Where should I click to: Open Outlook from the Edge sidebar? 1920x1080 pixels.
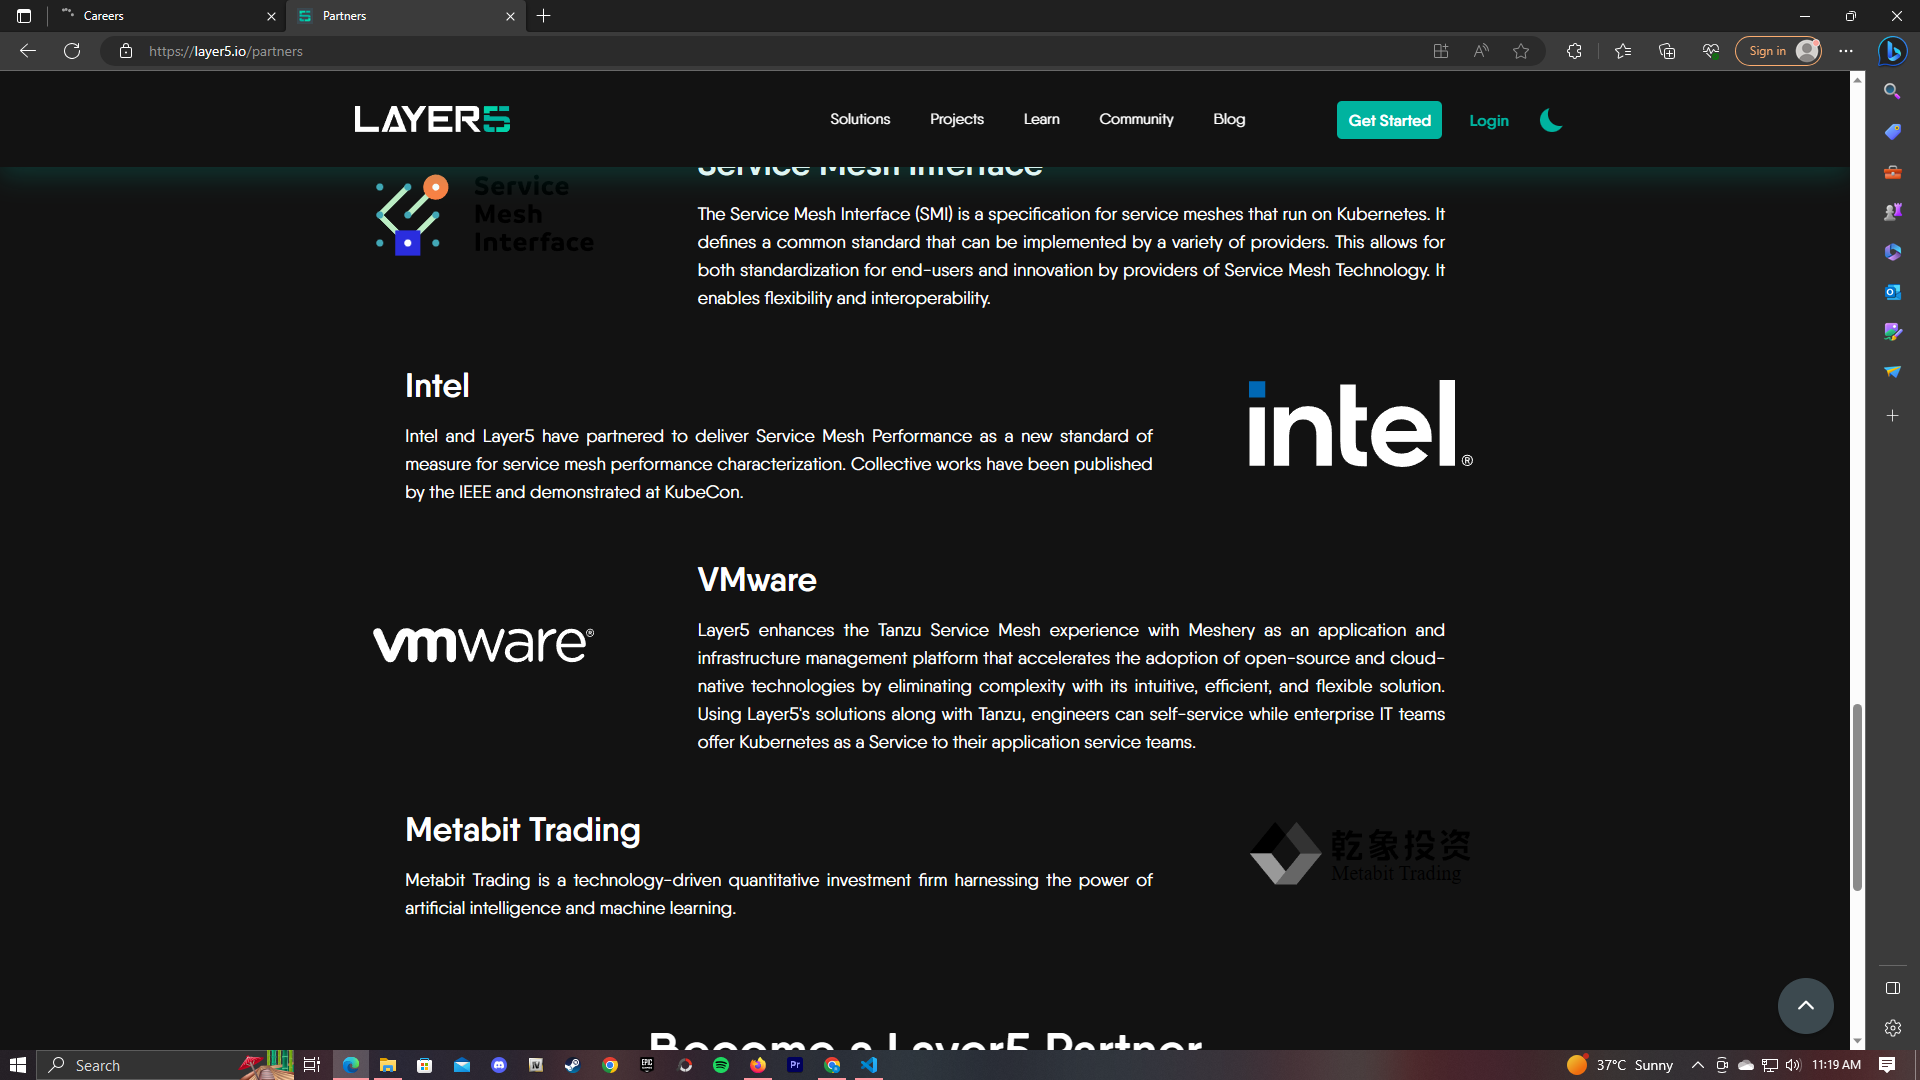tap(1892, 292)
